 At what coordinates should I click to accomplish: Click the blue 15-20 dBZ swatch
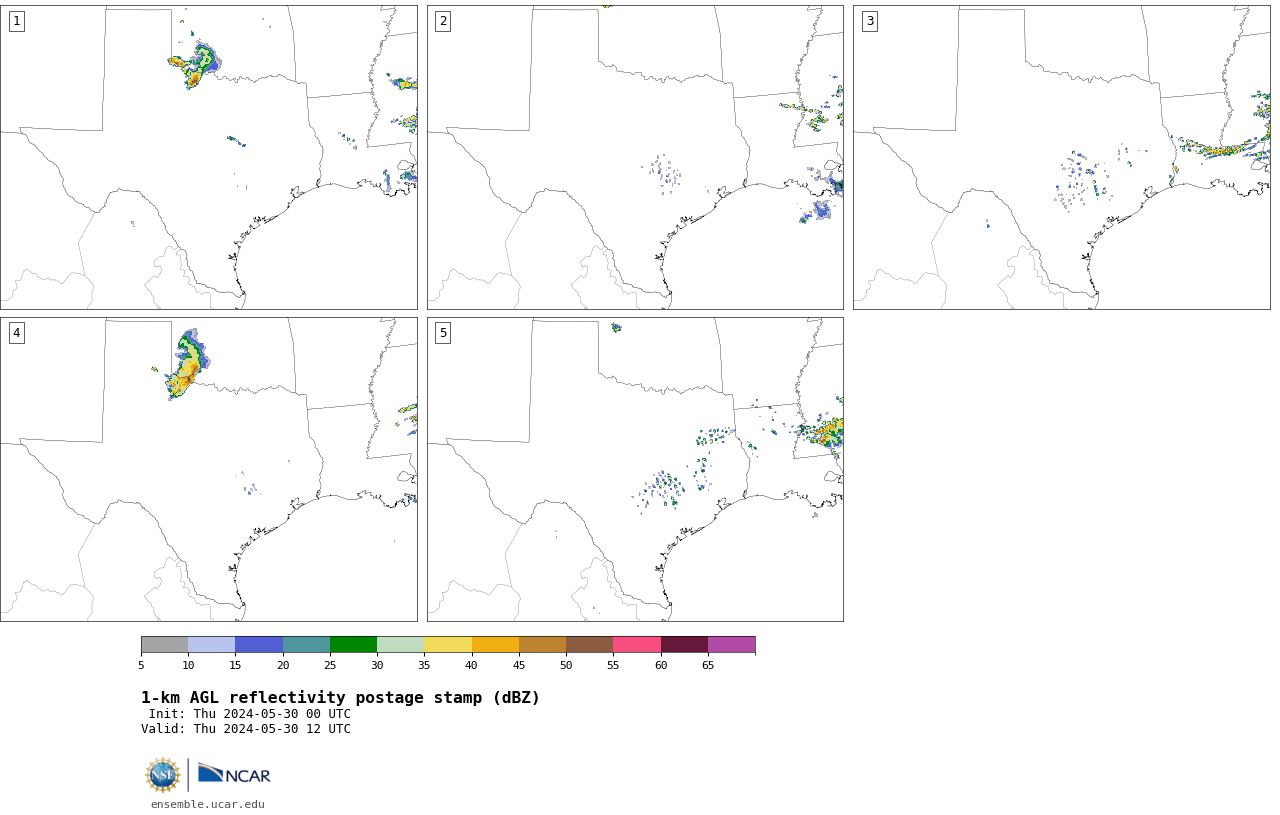tap(259, 644)
